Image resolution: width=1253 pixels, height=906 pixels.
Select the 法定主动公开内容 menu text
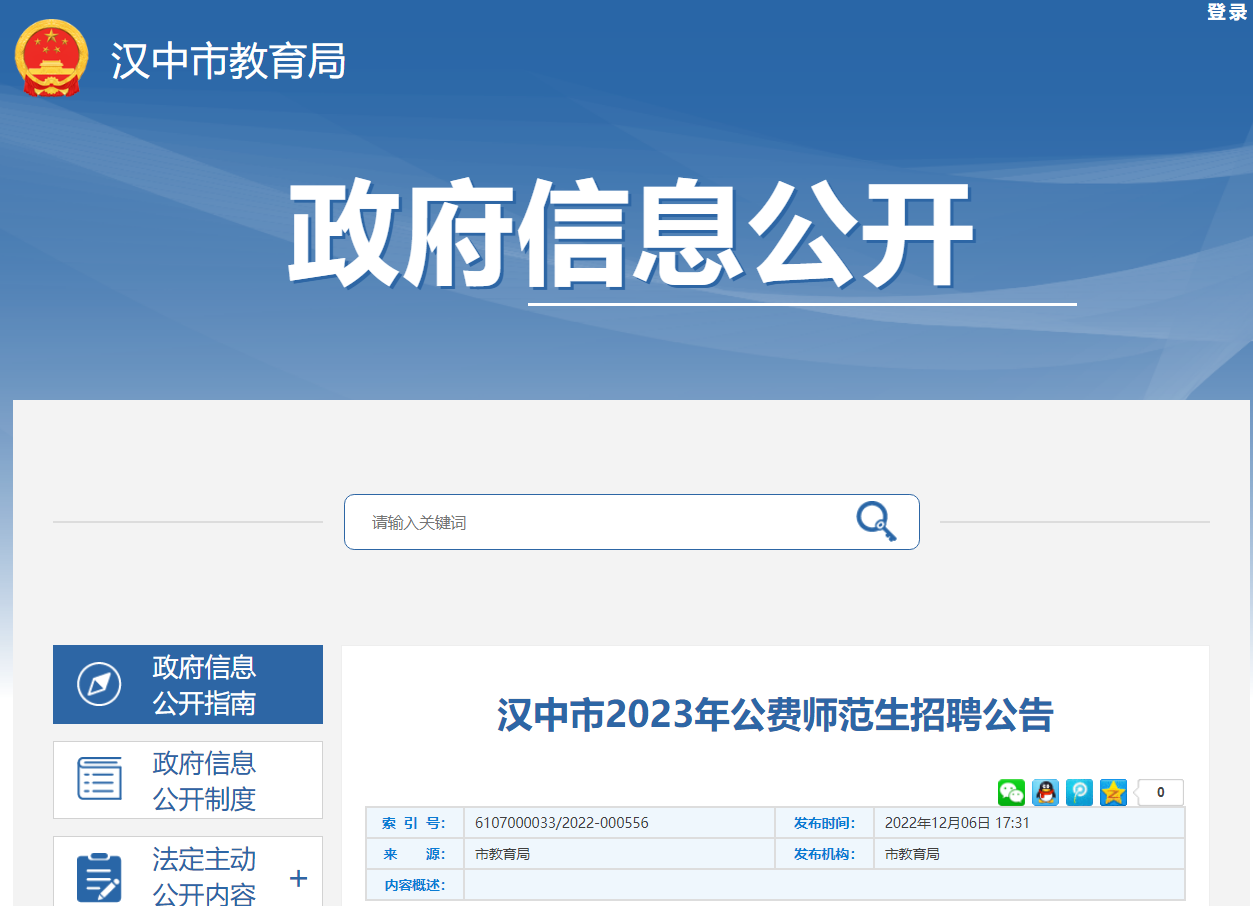point(204,877)
